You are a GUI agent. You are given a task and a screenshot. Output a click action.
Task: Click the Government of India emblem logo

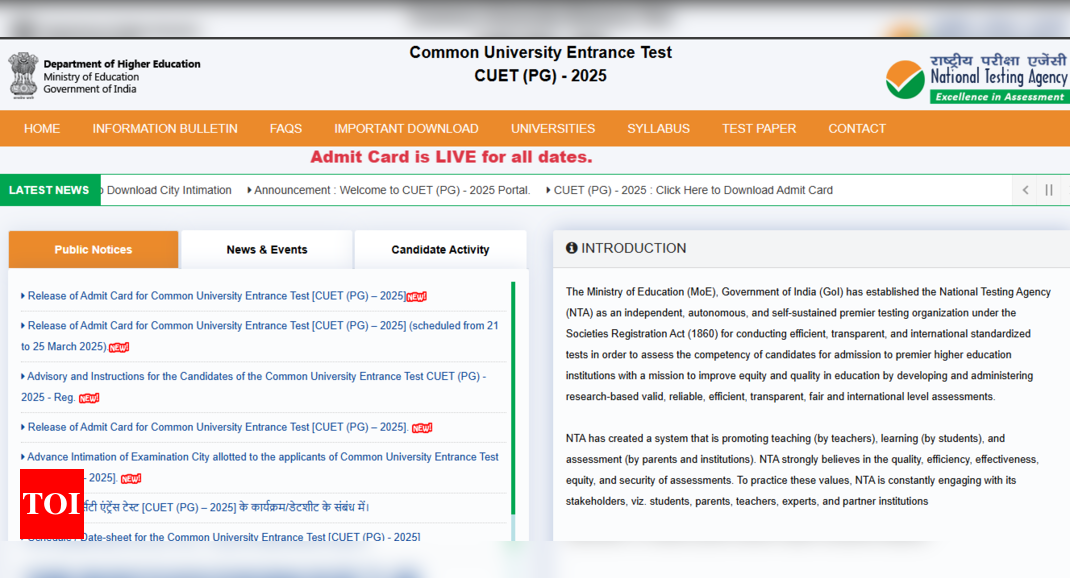[x=23, y=76]
